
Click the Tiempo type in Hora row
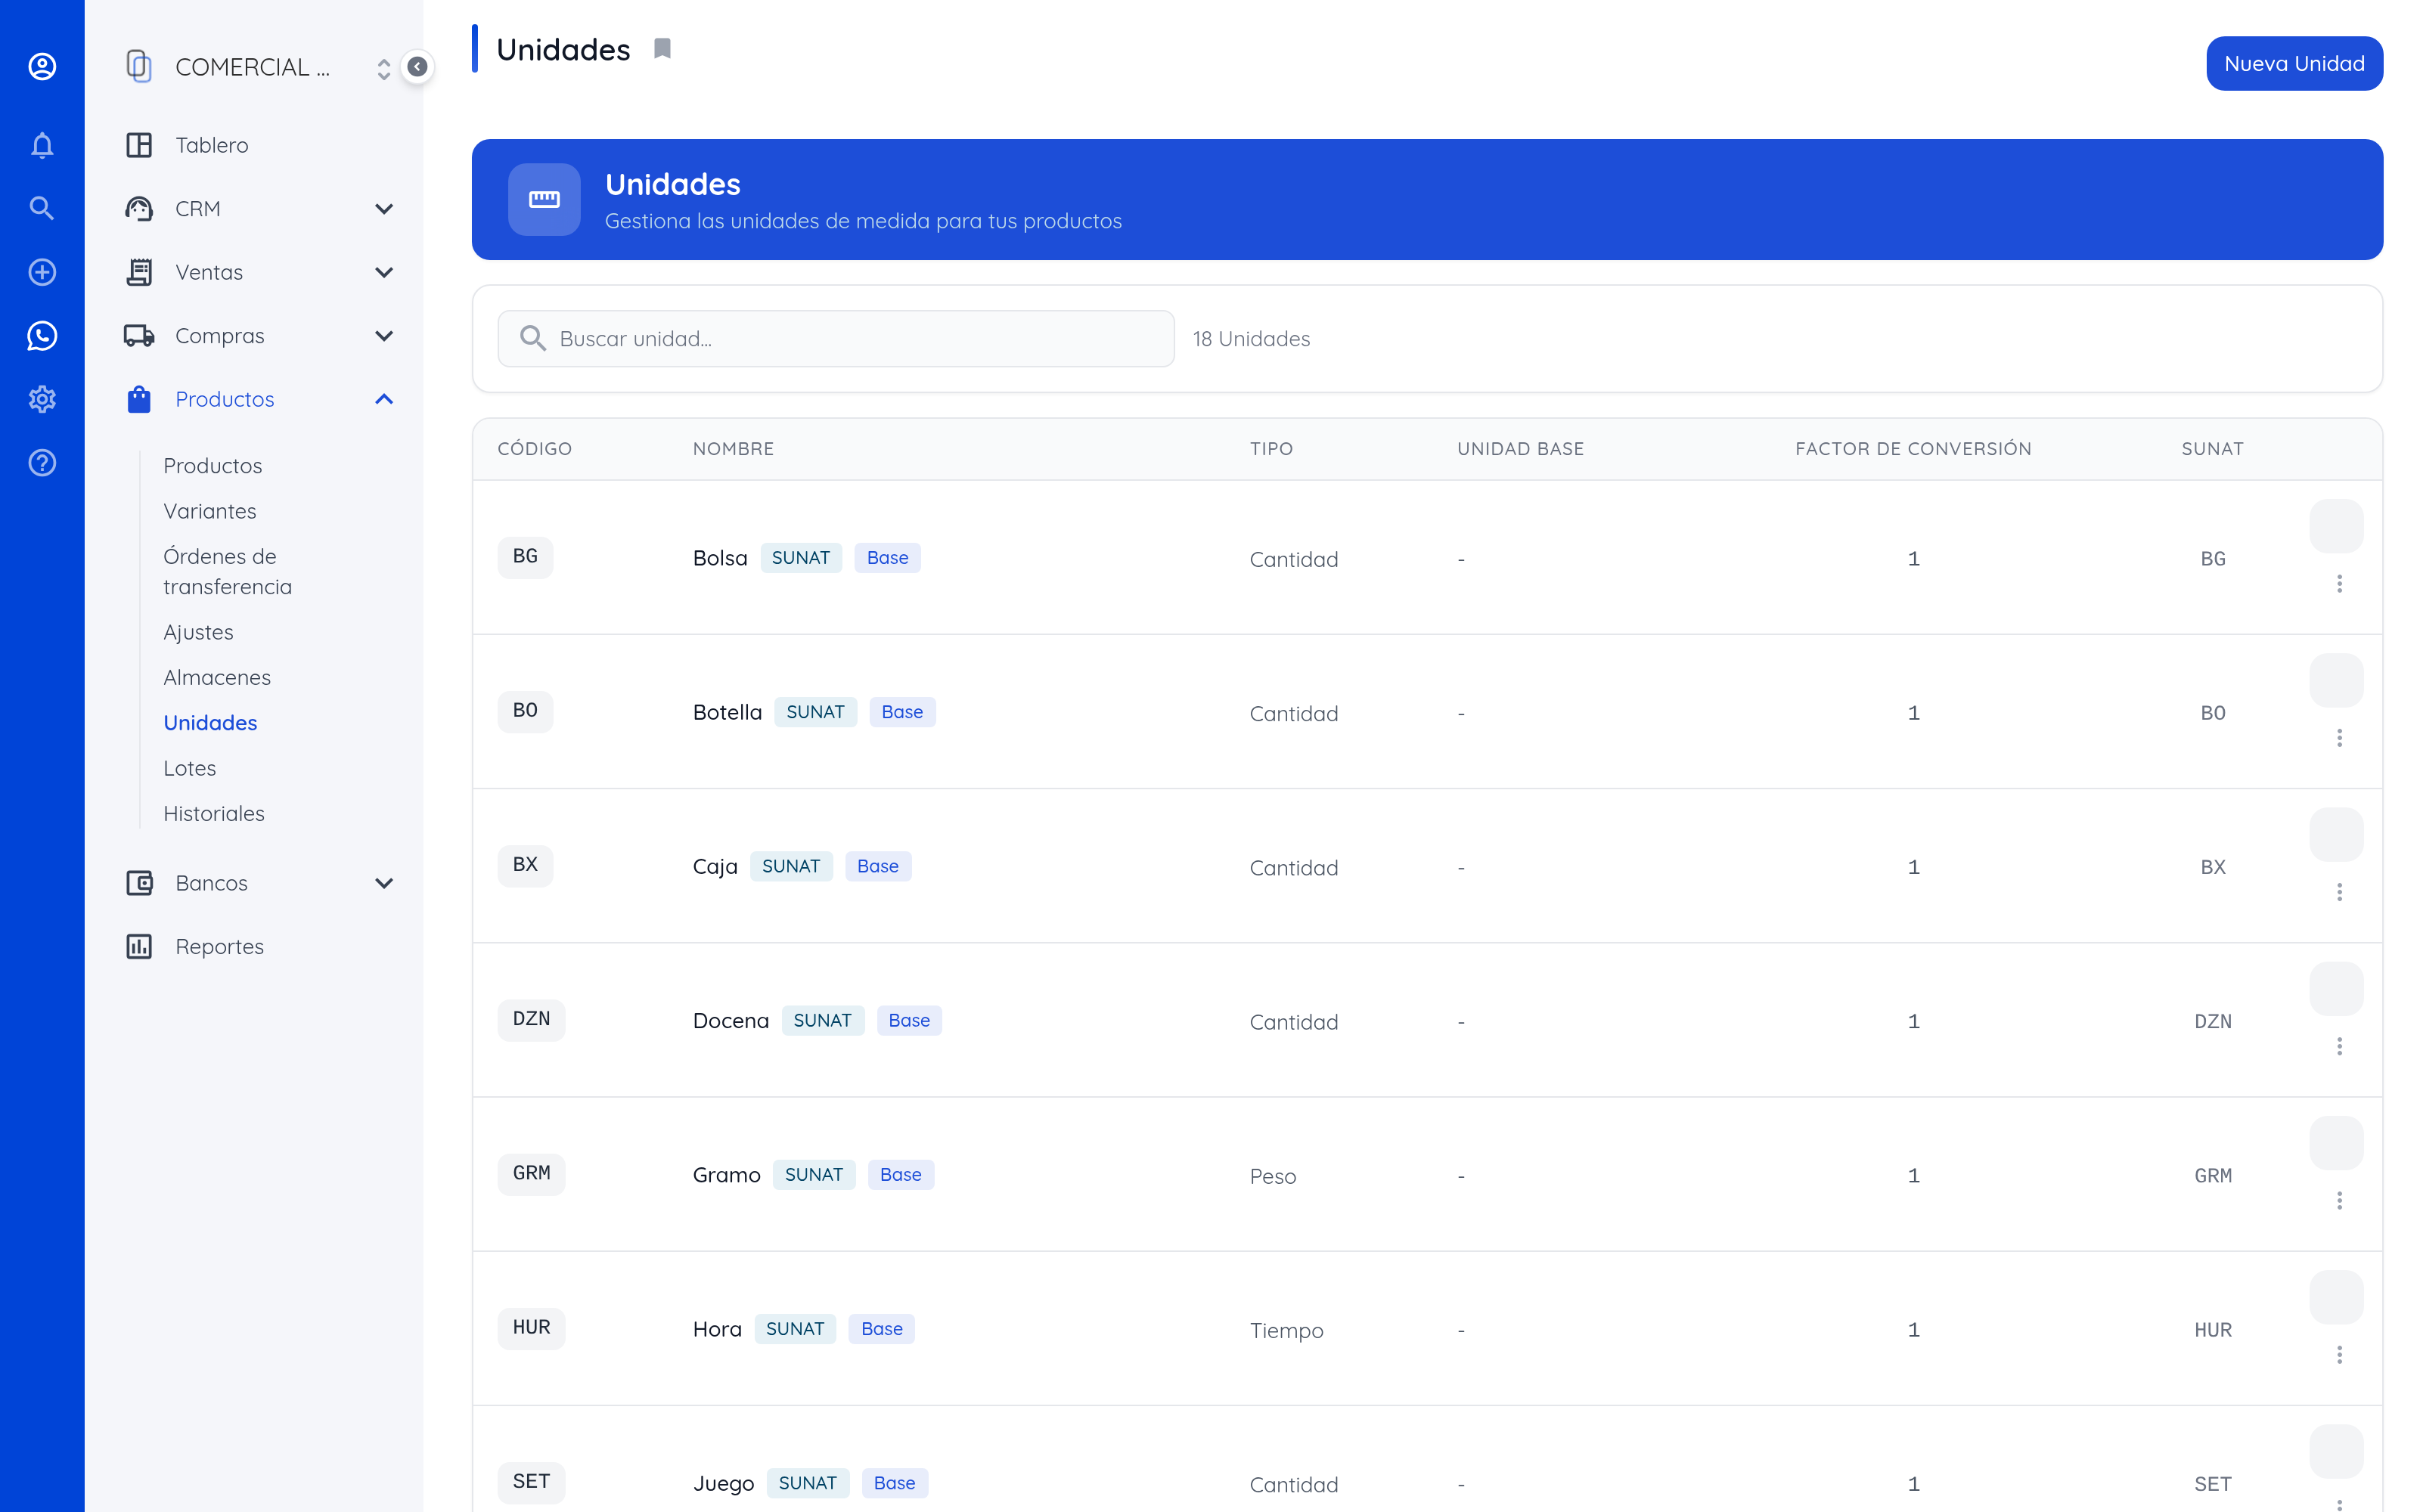pyautogui.click(x=1286, y=1330)
